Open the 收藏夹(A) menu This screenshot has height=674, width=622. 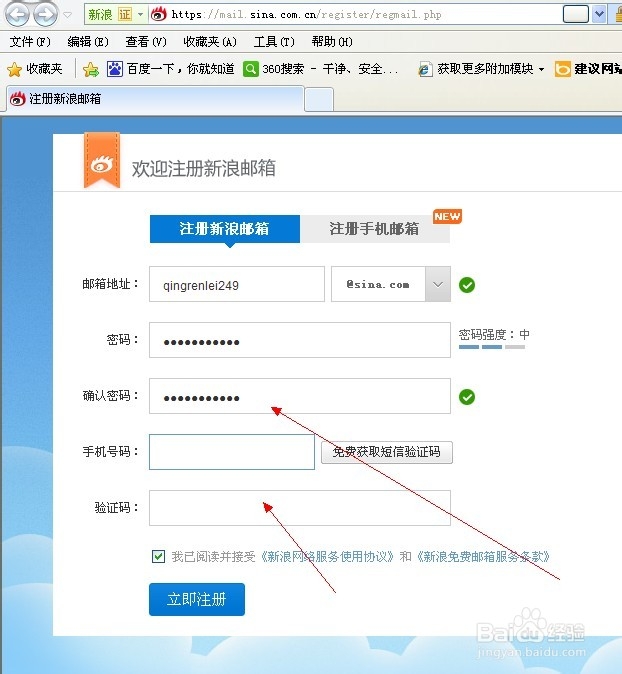pyautogui.click(x=210, y=42)
